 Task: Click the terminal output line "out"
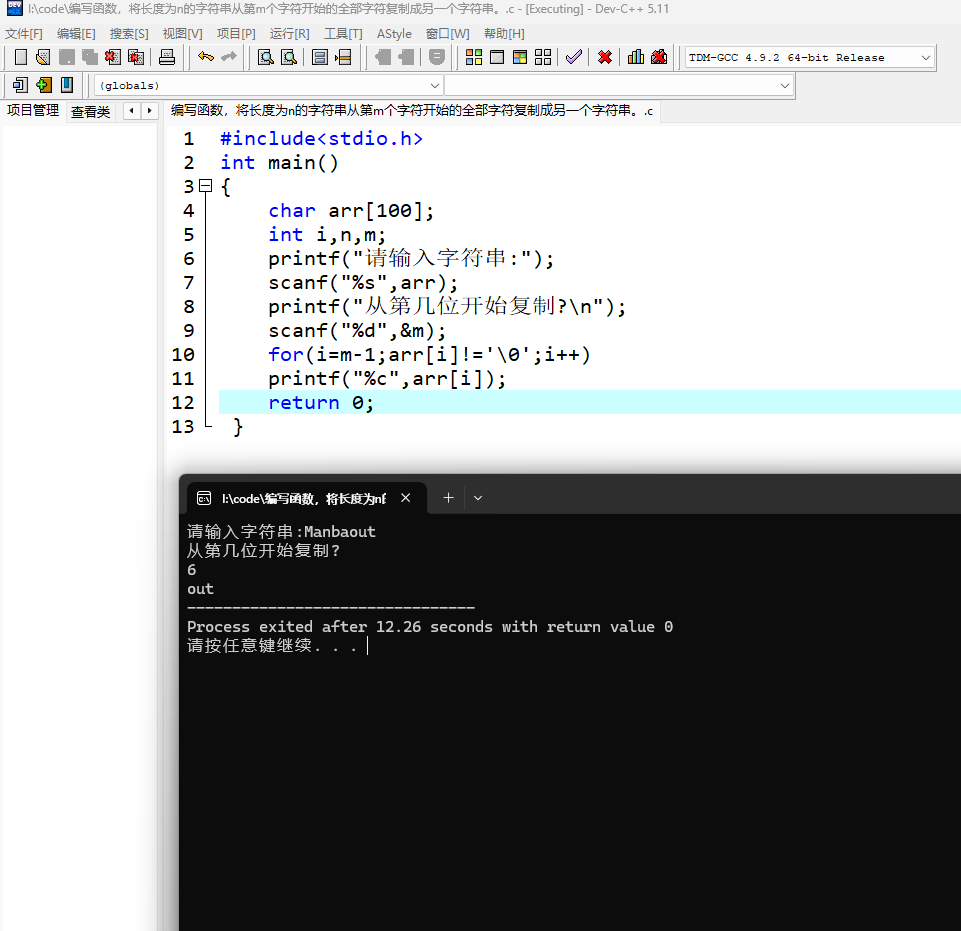point(200,590)
